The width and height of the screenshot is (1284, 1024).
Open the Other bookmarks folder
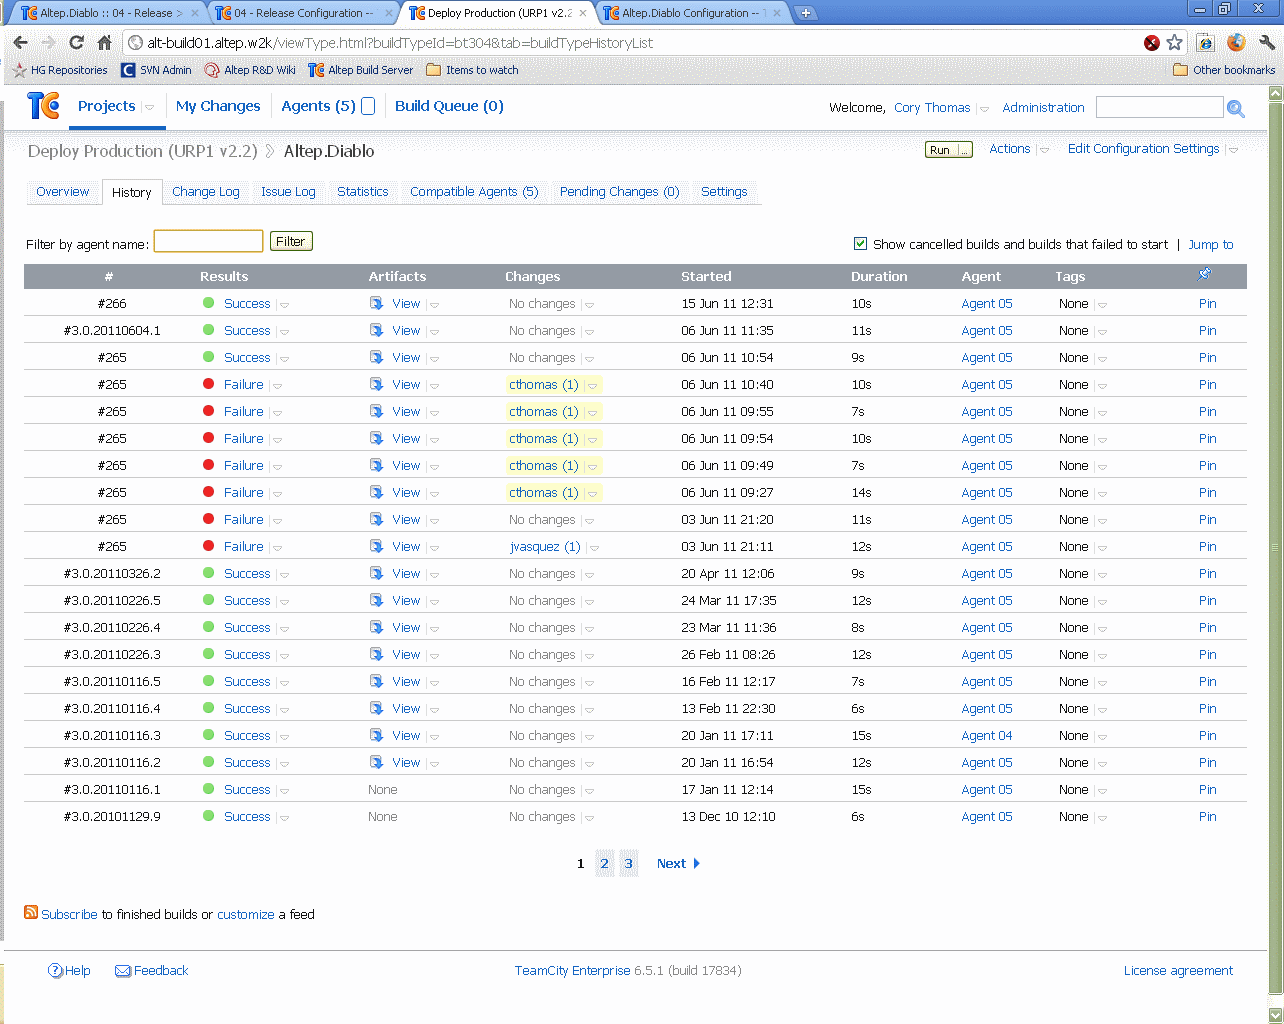point(1224,70)
